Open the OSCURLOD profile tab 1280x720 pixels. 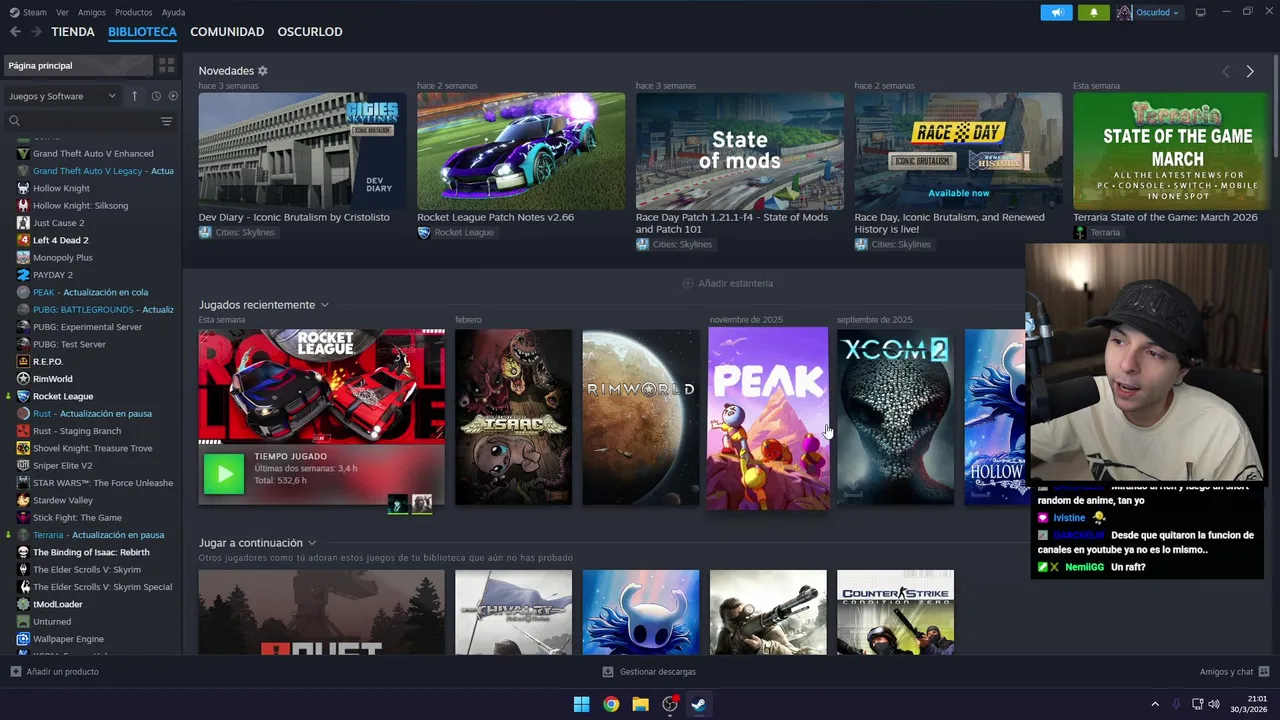[310, 32]
